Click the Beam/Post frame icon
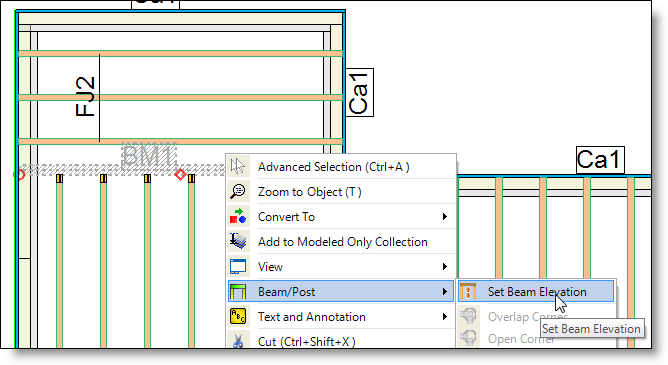 (x=238, y=292)
